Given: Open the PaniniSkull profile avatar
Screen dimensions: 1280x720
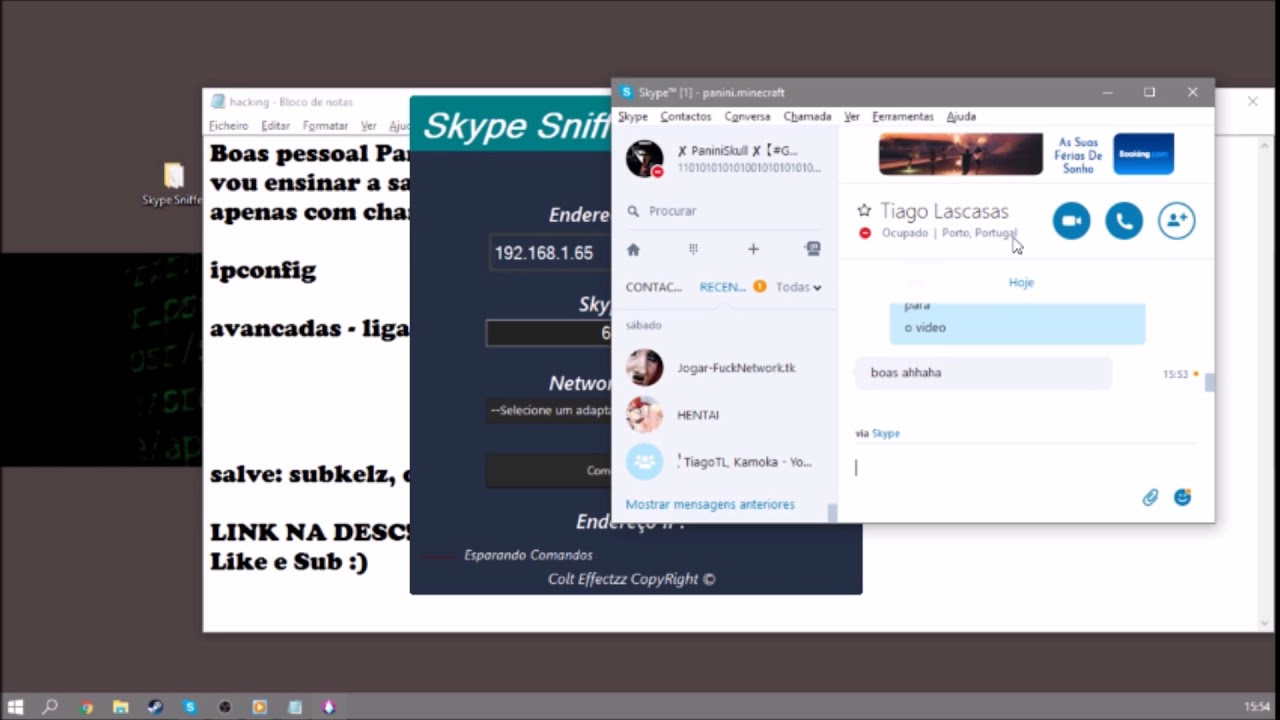Looking at the screenshot, I should pos(645,159).
